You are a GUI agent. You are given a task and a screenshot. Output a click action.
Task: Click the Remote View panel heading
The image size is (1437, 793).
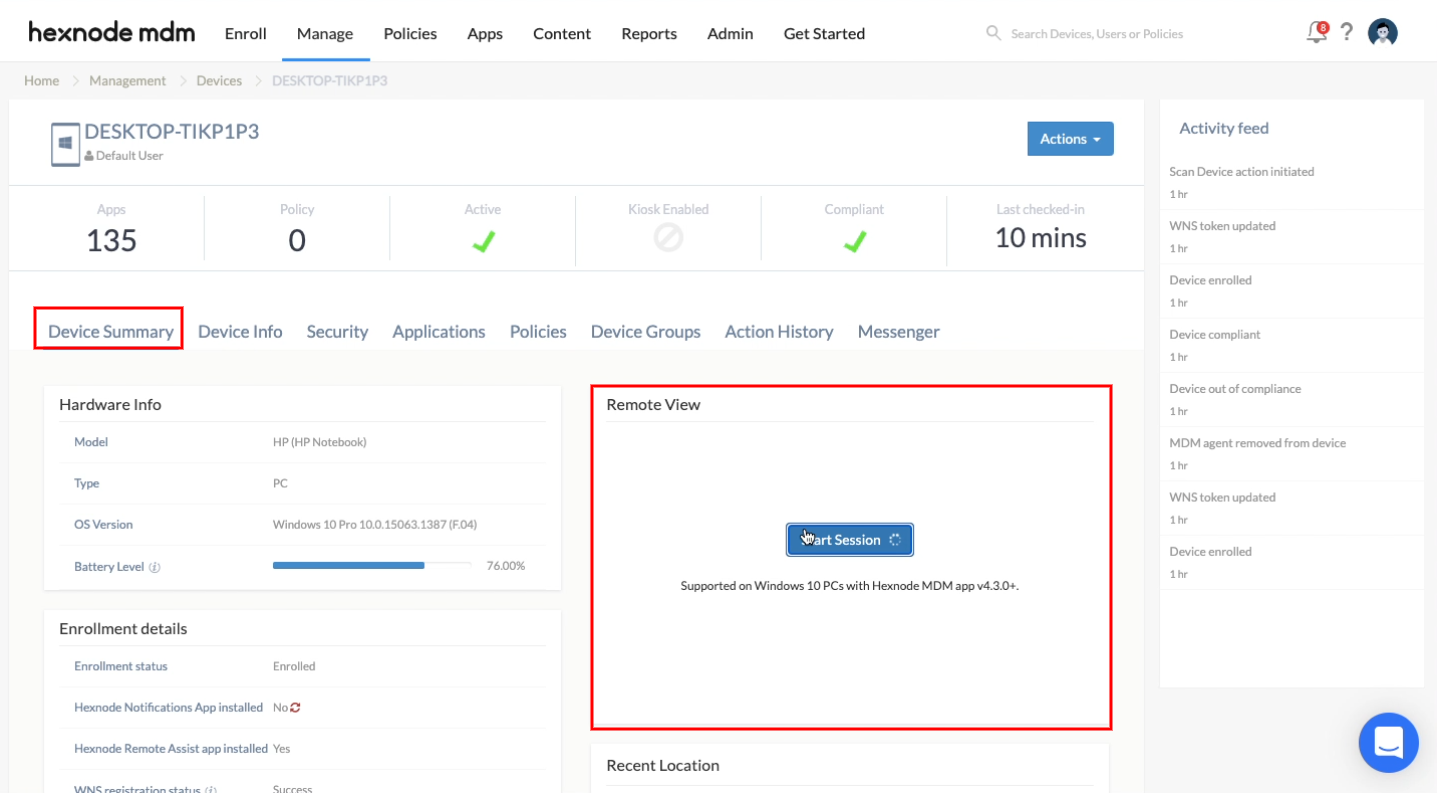coord(654,404)
